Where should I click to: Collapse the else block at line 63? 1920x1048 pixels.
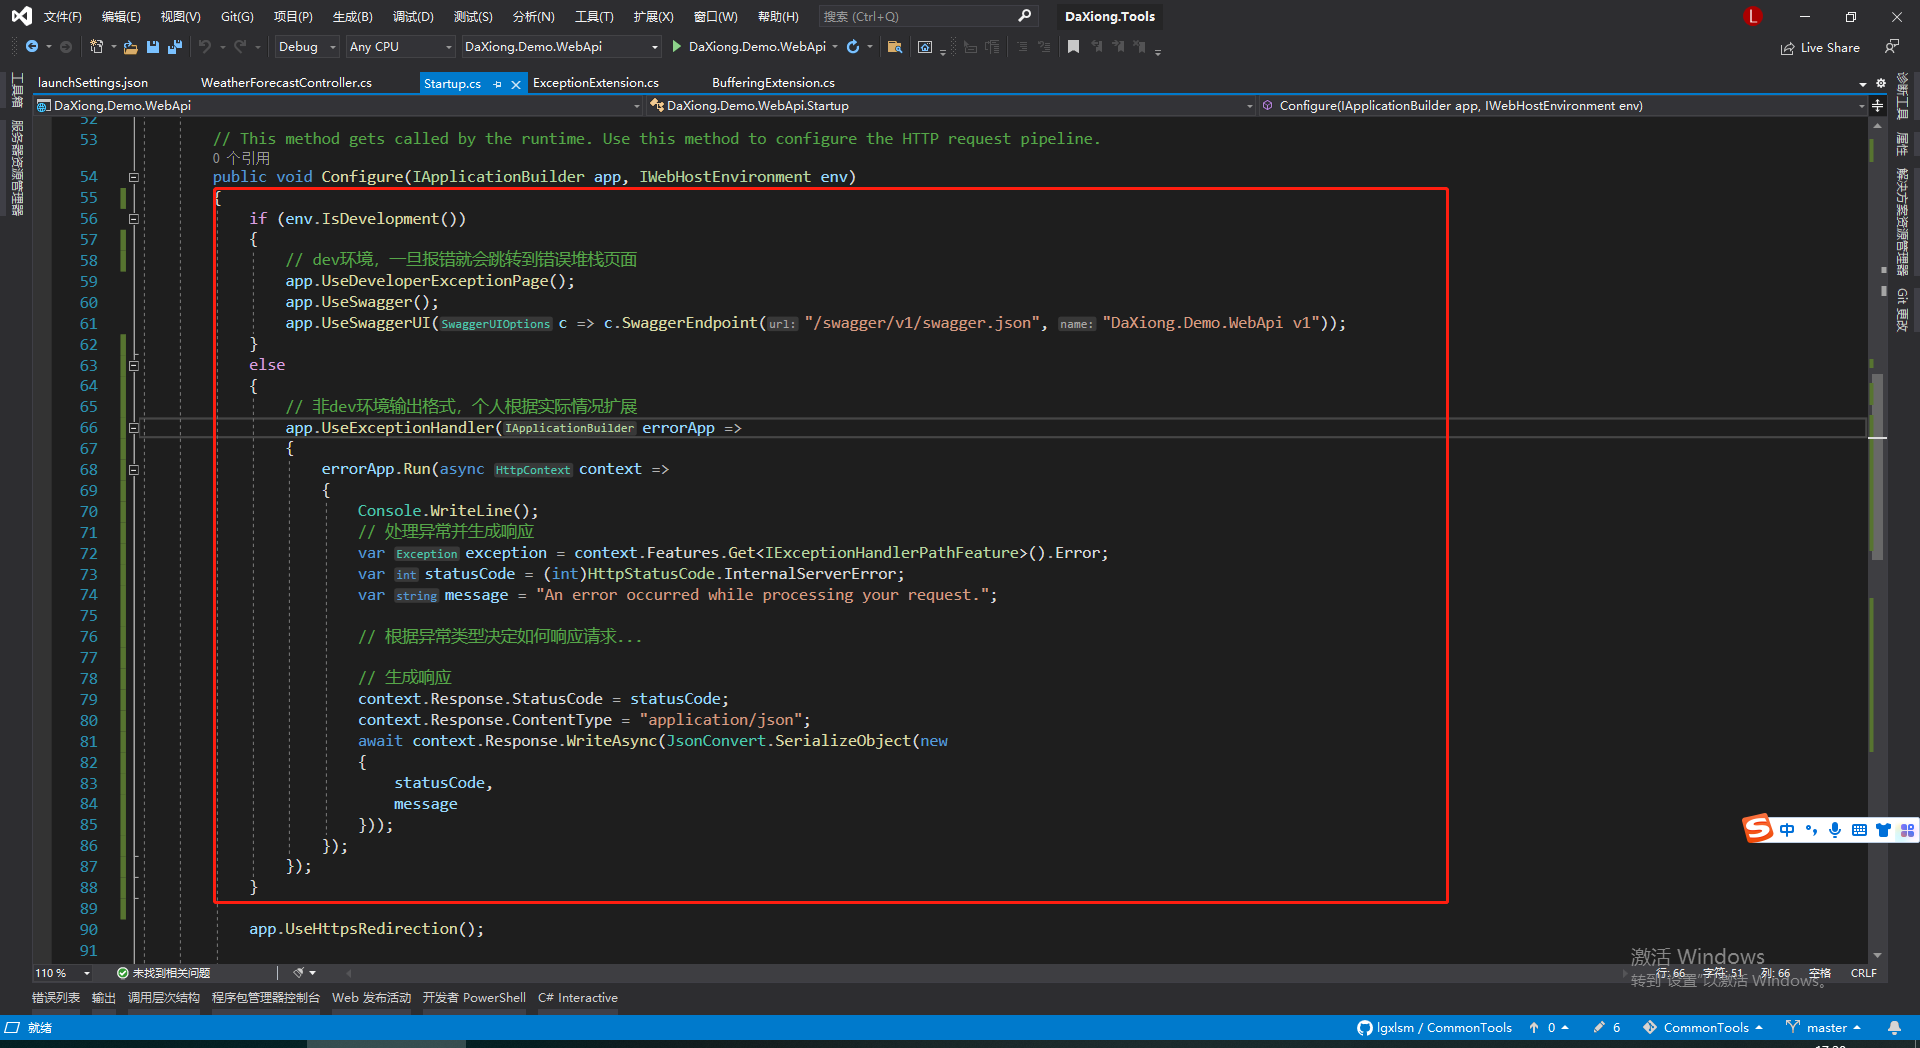coord(133,365)
